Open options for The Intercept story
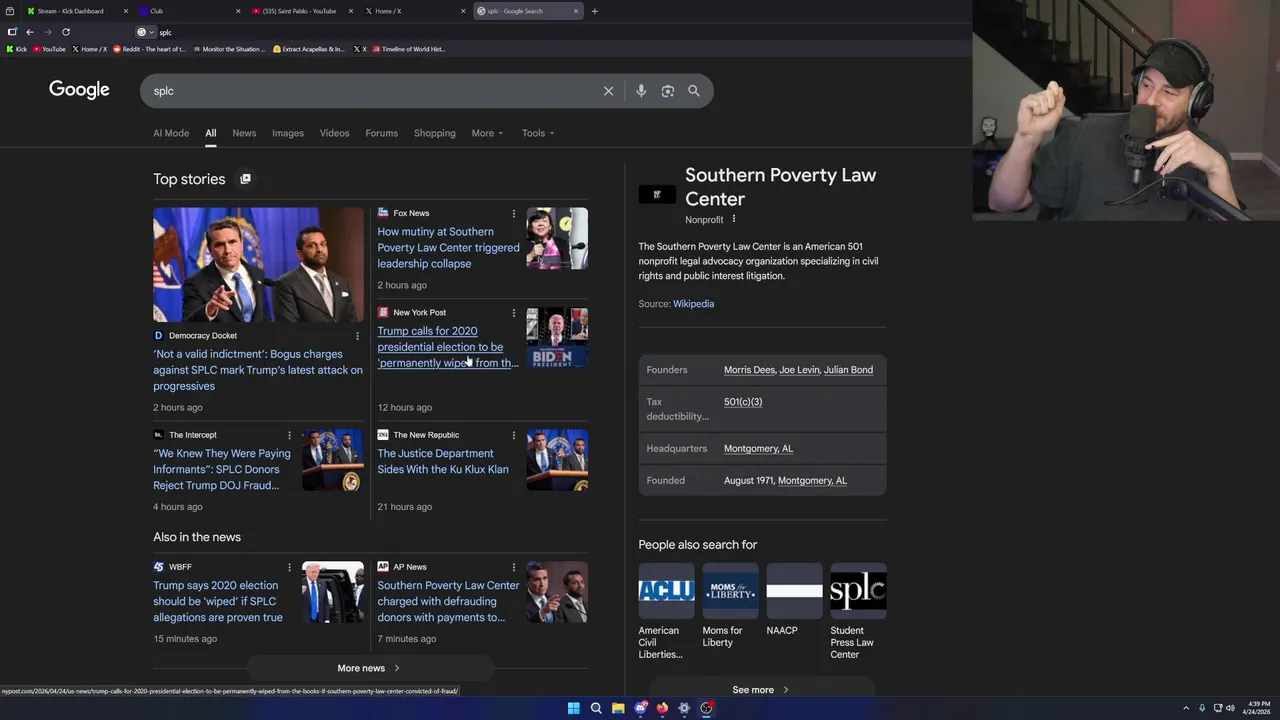 [290, 435]
